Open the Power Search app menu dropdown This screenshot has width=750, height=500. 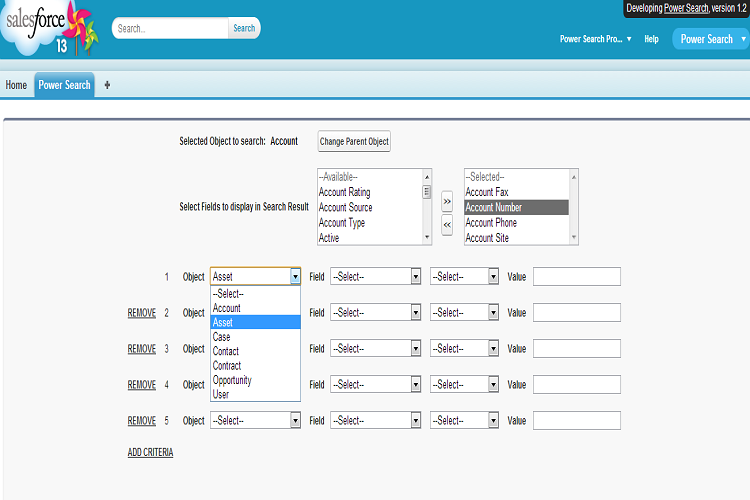pos(708,39)
